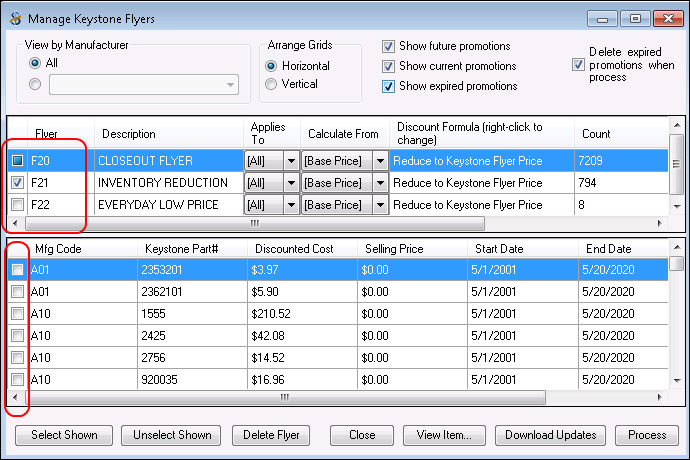Open Applies To dropdown for F22 row

(x=291, y=205)
